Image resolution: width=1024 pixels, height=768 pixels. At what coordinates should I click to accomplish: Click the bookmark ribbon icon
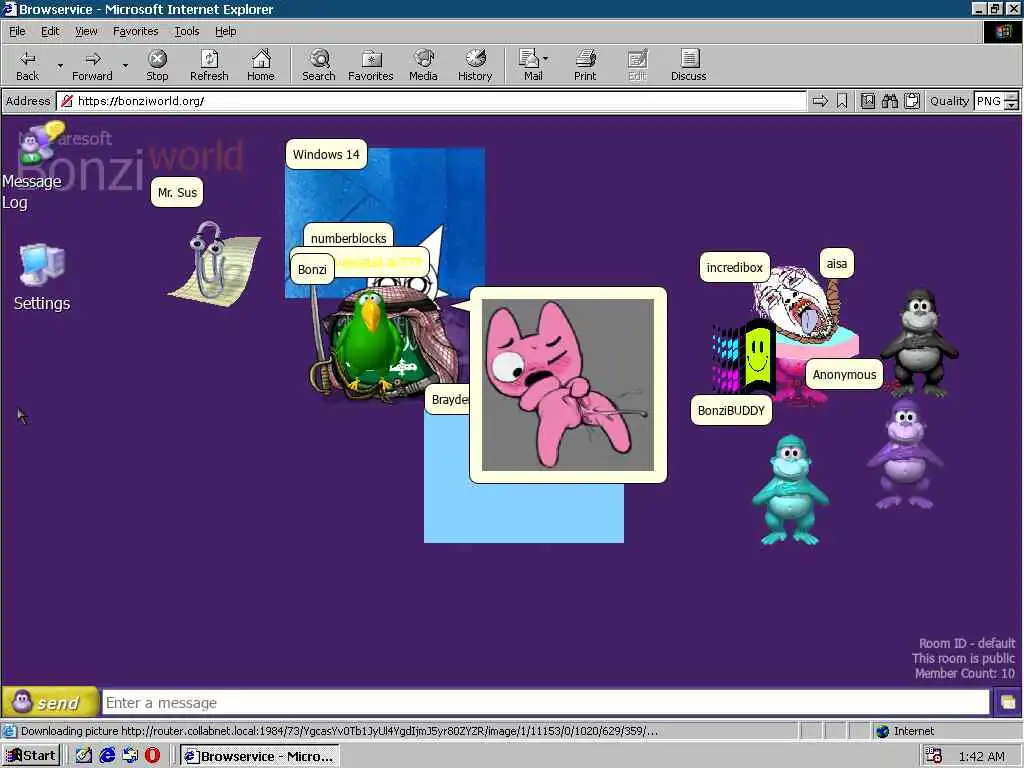pyautogui.click(x=842, y=101)
